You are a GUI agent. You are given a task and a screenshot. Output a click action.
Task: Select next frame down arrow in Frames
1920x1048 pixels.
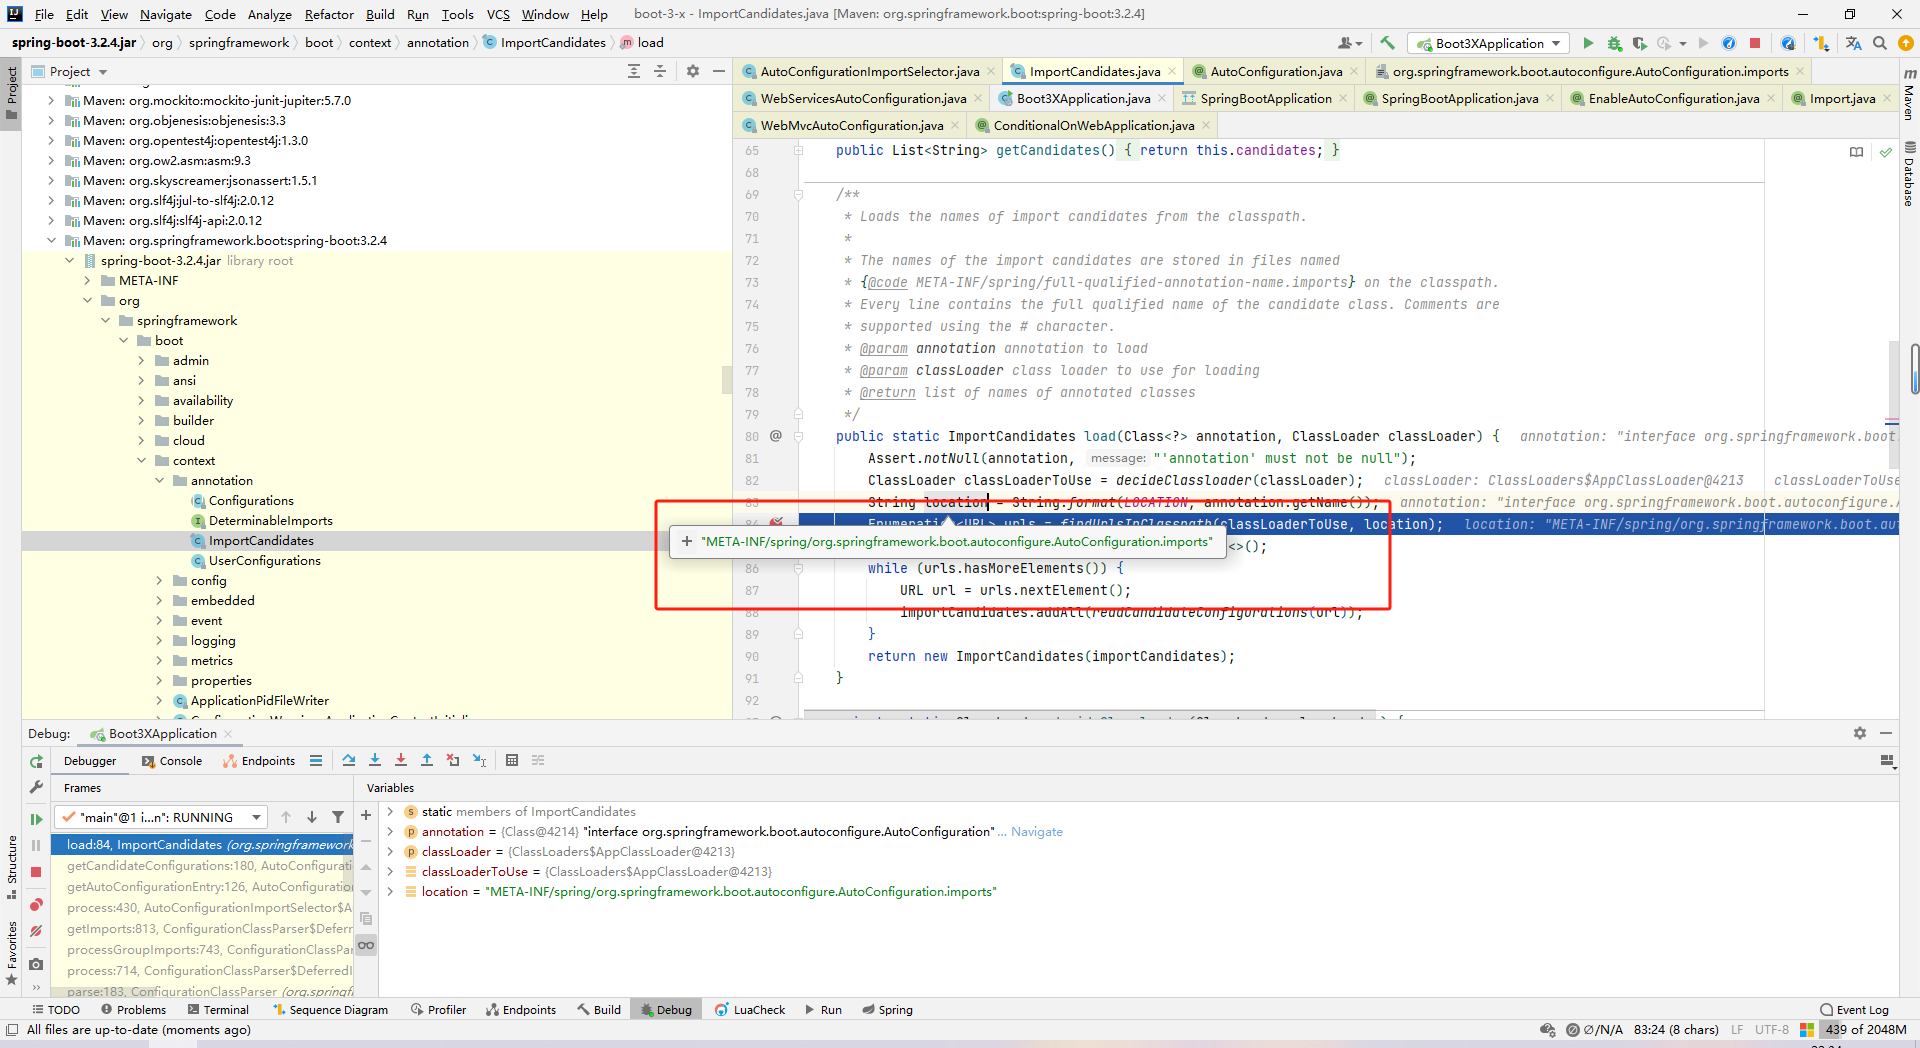coord(312,817)
